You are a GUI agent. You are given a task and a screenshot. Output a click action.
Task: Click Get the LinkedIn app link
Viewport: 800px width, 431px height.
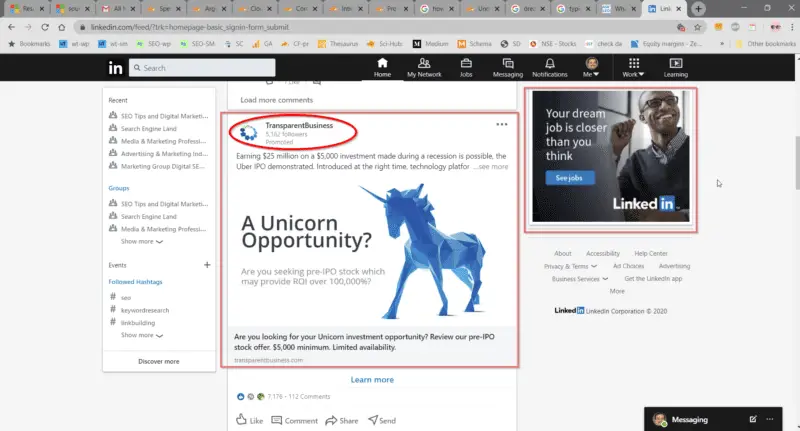pyautogui.click(x=653, y=278)
